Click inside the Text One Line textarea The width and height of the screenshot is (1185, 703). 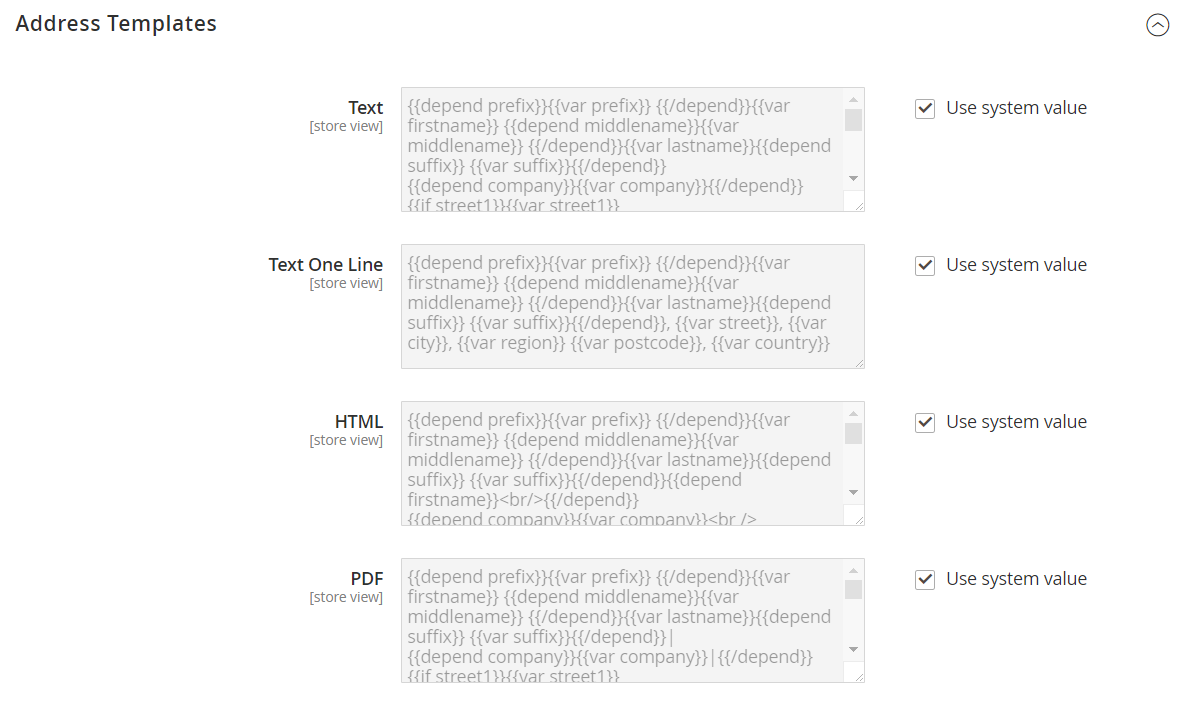633,306
